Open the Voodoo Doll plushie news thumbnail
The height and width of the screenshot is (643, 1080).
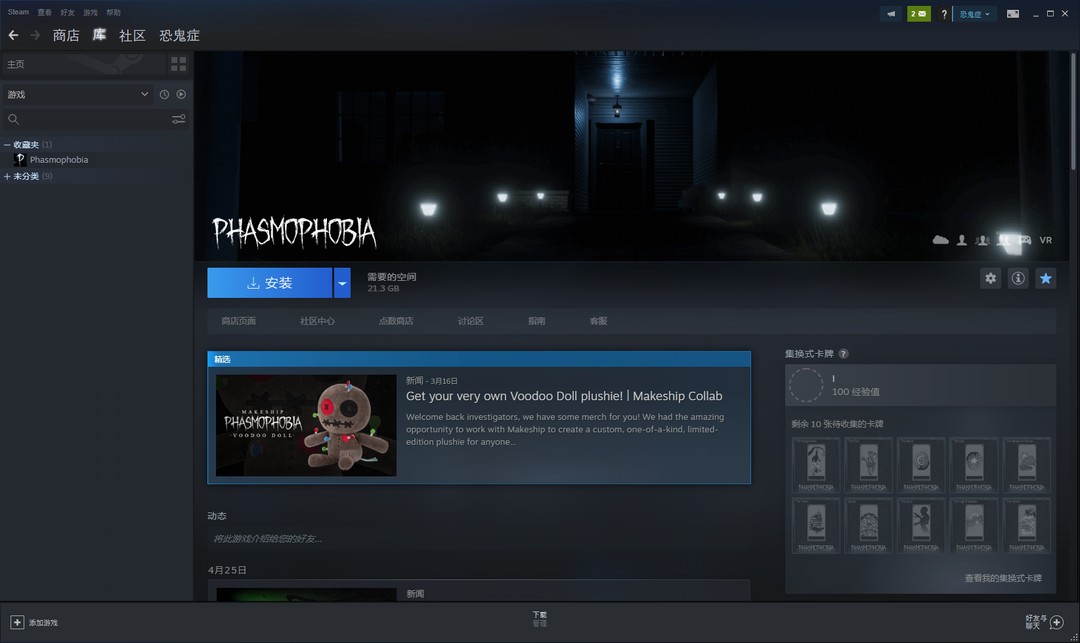tap(306, 425)
